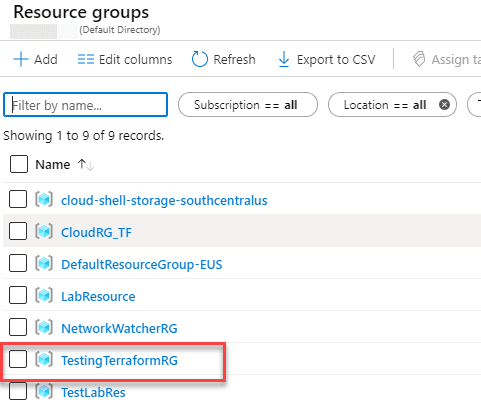Image resolution: width=481 pixels, height=405 pixels.
Task: Open the Subscription == all filter
Action: point(248,105)
